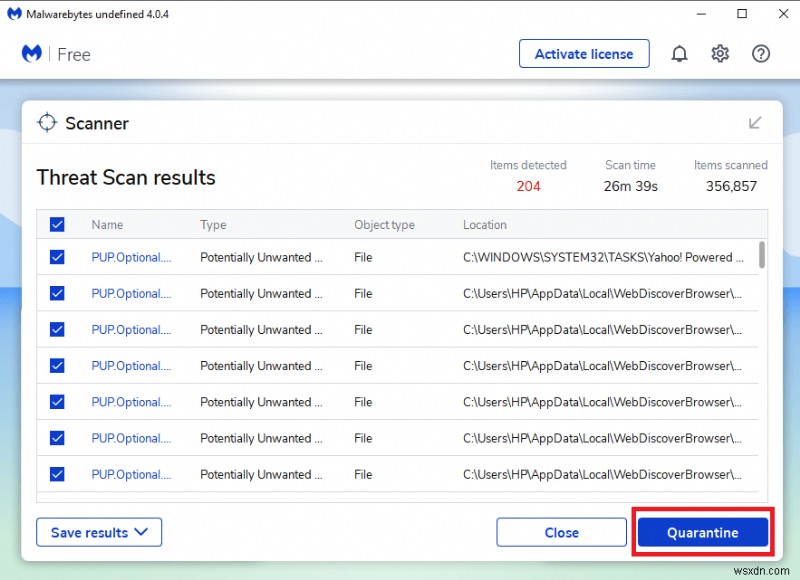Image resolution: width=800 pixels, height=580 pixels.
Task: Open the help question mark icon
Action: 761,54
